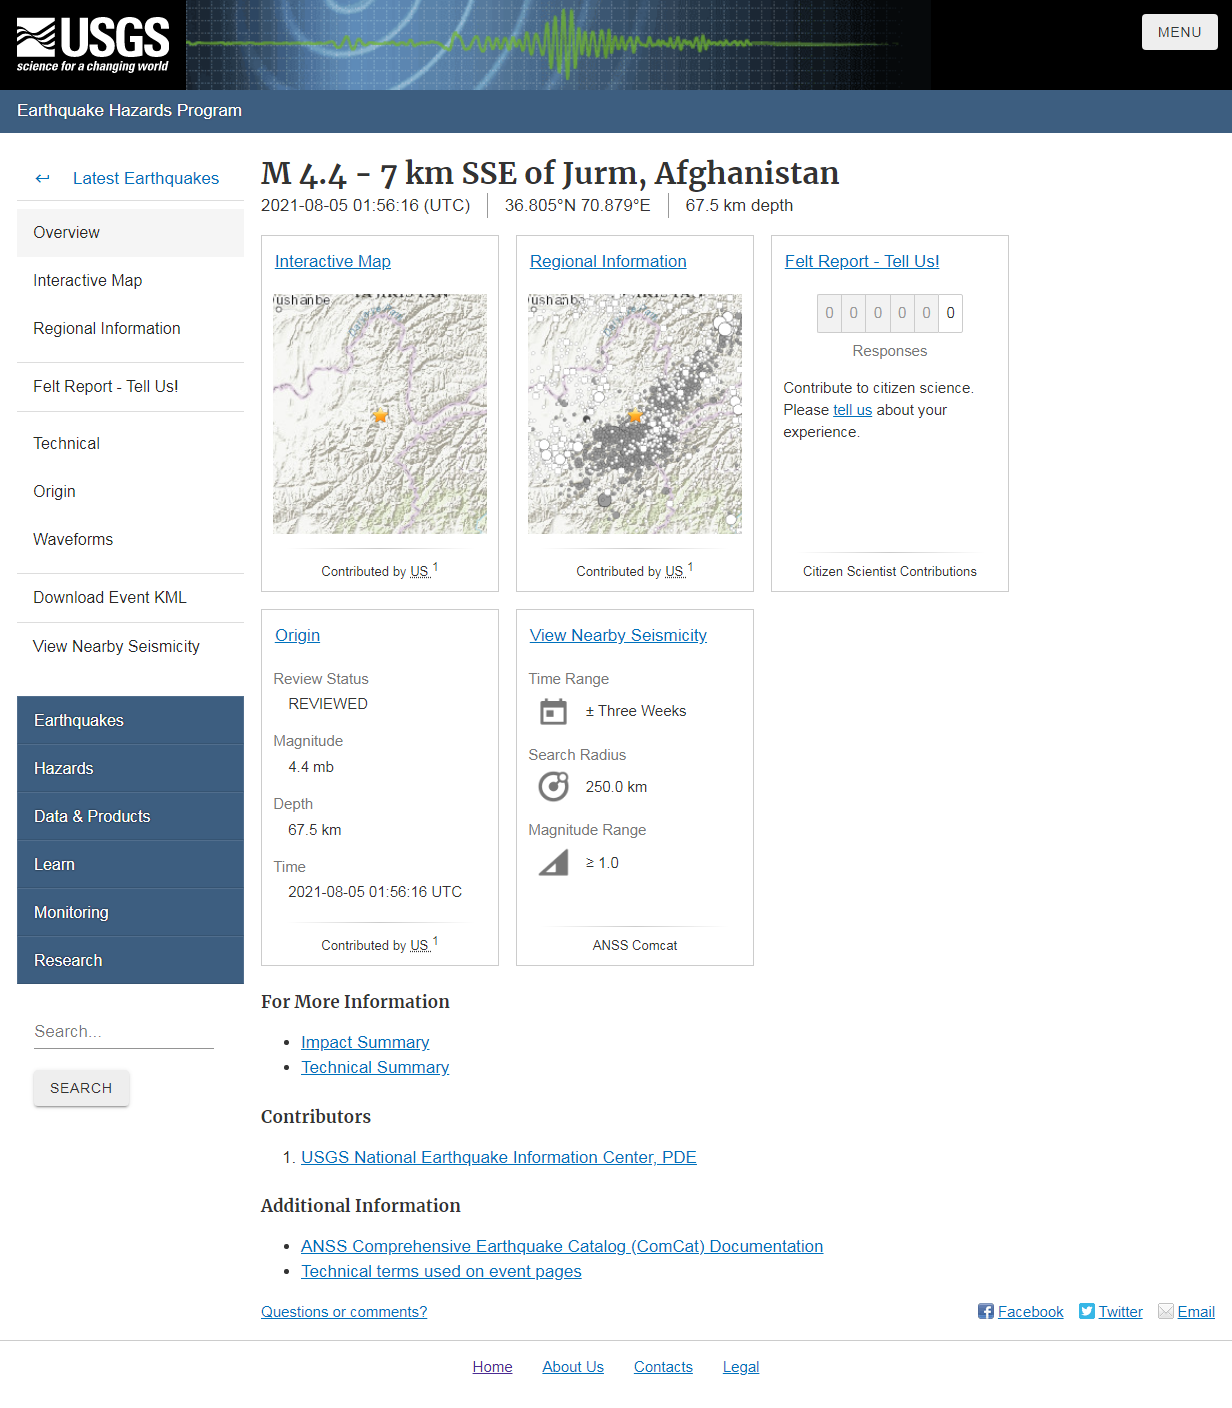Select Interactive Map in the sidebar
Screen dimensions: 1232x1408
pos(130,280)
